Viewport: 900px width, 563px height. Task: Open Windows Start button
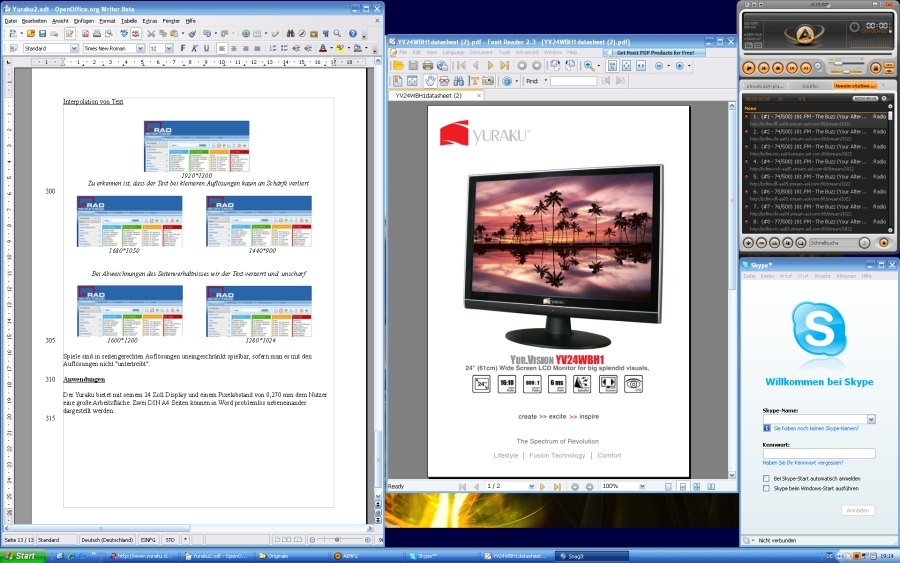click(x=22, y=556)
